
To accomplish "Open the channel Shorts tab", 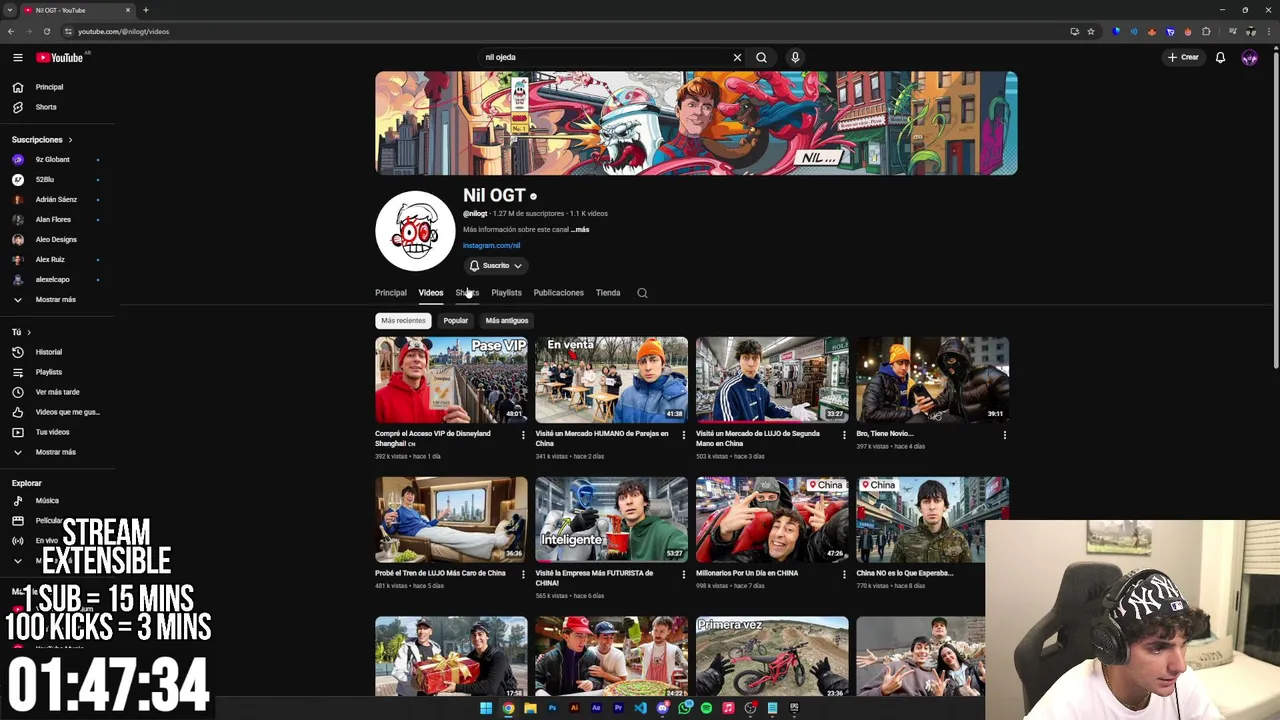I will tap(467, 293).
